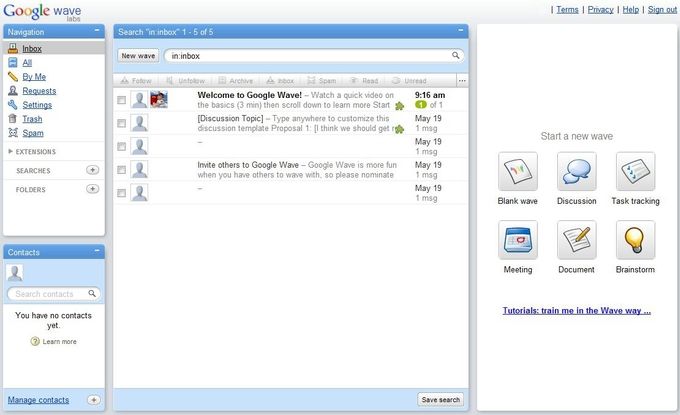Click the green unread count badge
The width and height of the screenshot is (680, 415).
[421, 105]
